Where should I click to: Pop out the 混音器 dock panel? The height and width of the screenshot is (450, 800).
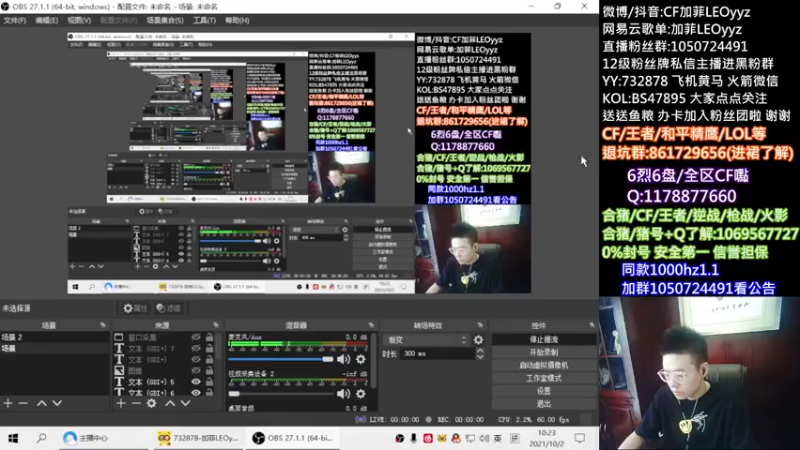click(x=371, y=325)
